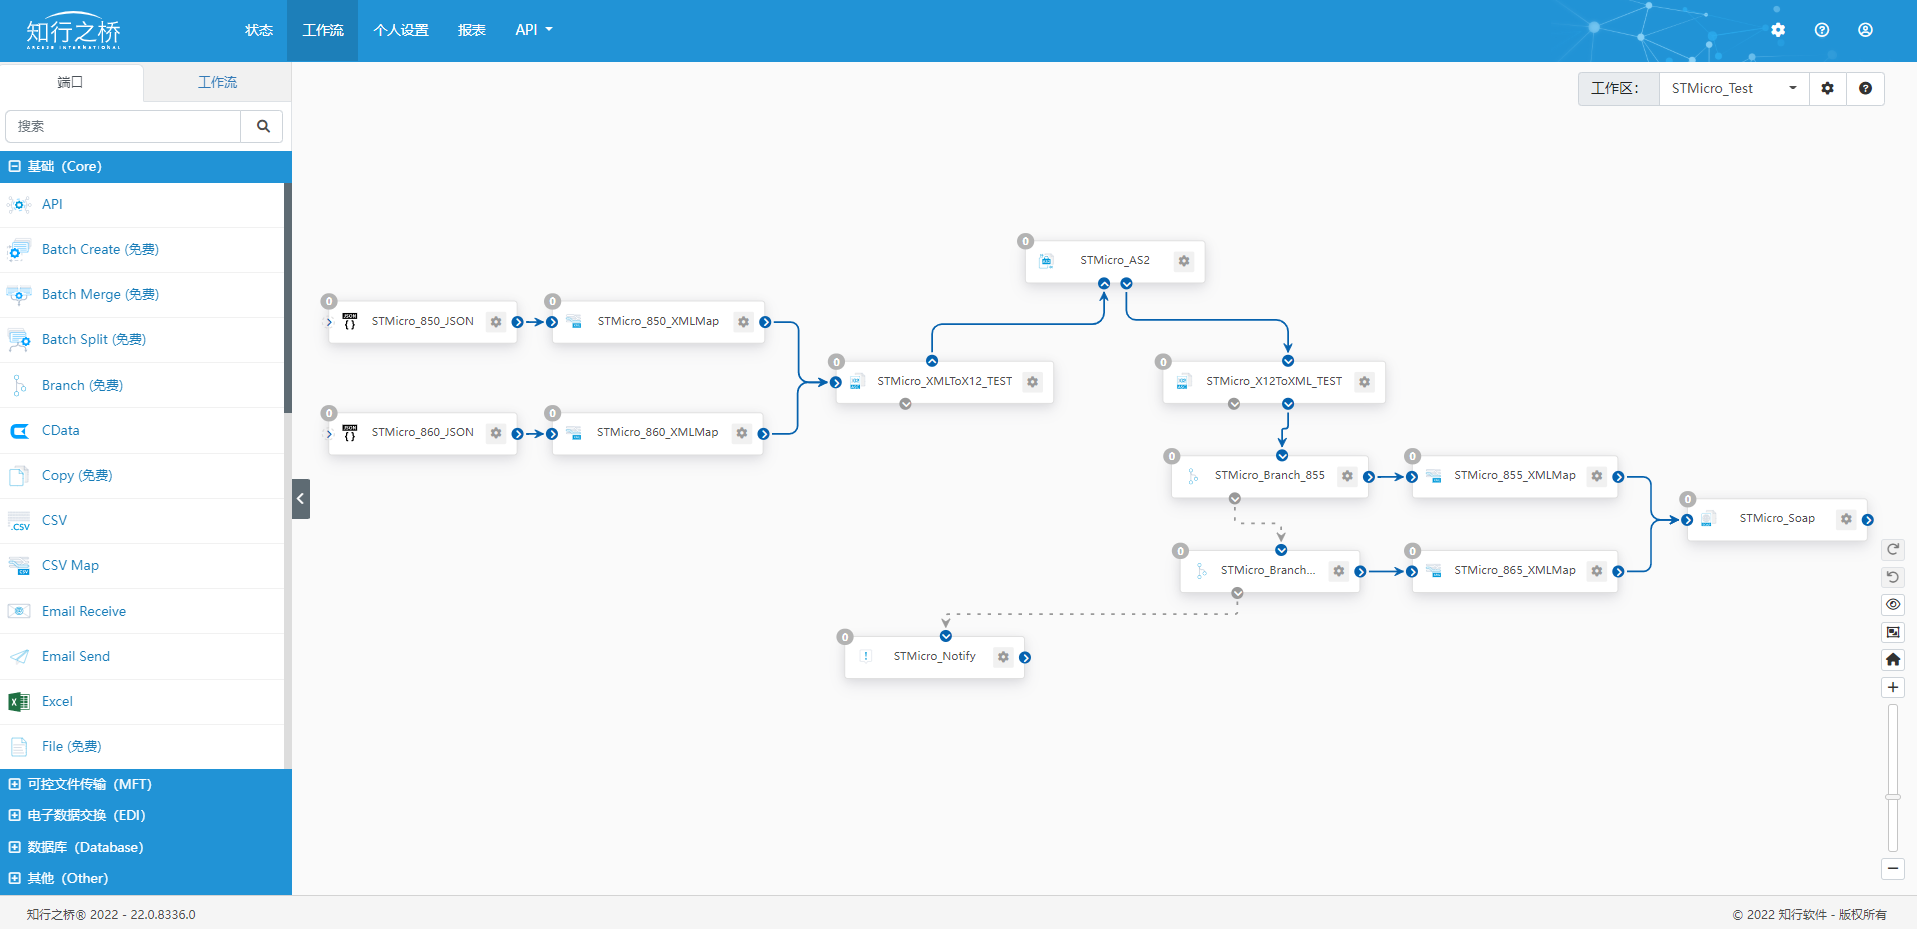1917x929 pixels.
Task: Switch to the 端口 tab
Action: coord(71,82)
